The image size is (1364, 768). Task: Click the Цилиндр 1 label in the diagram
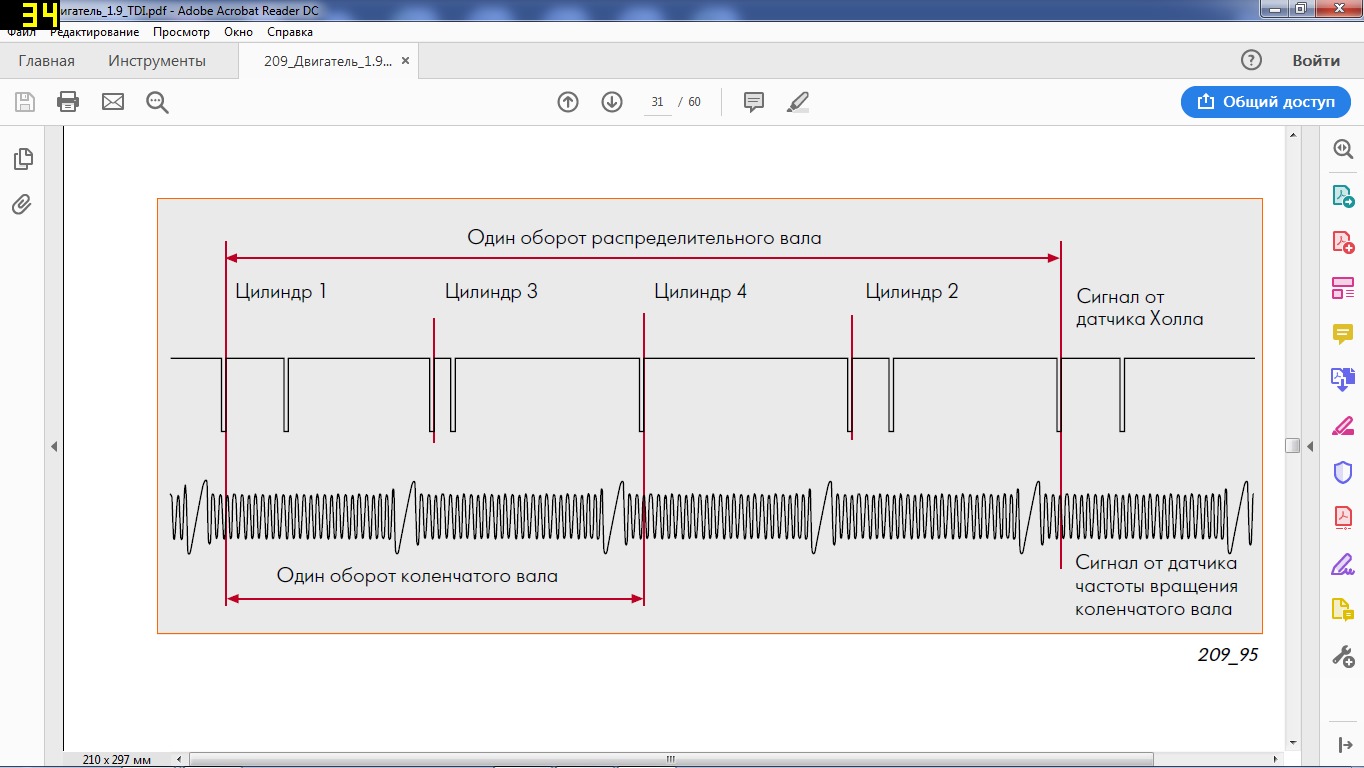[281, 292]
